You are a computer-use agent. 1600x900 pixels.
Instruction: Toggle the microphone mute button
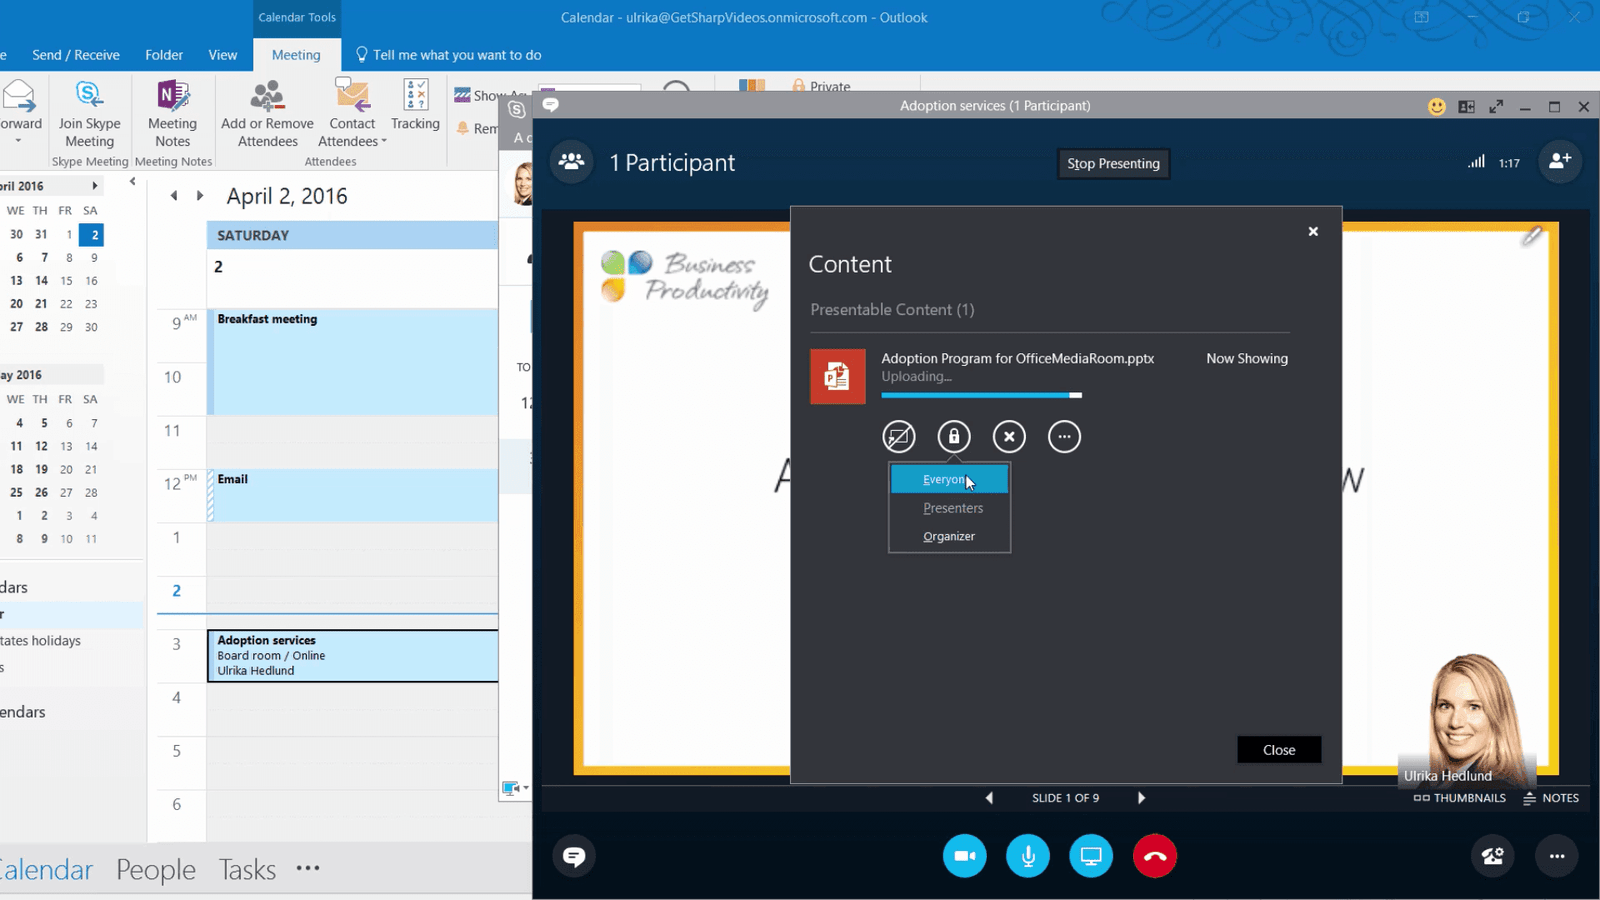(1028, 856)
